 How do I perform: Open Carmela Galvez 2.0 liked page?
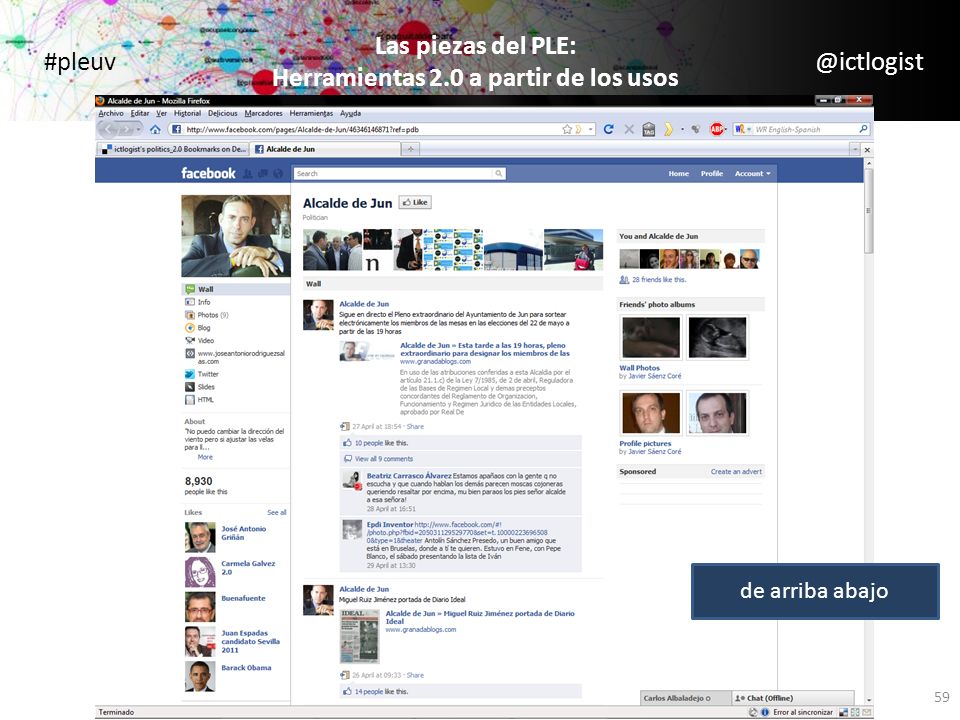coord(248,568)
